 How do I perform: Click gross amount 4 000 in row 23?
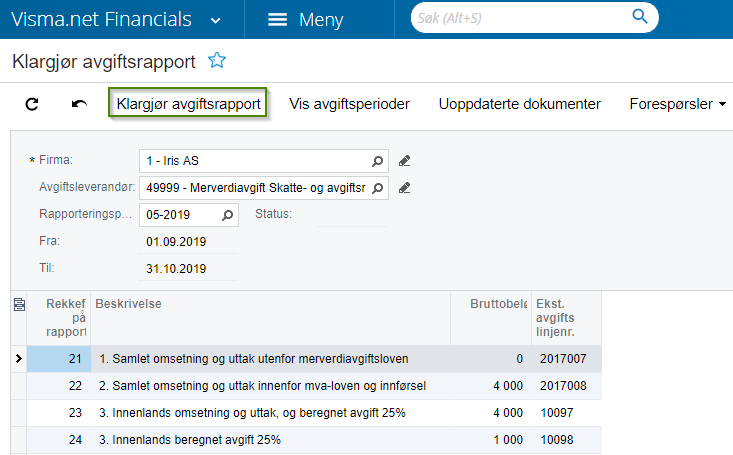point(508,413)
